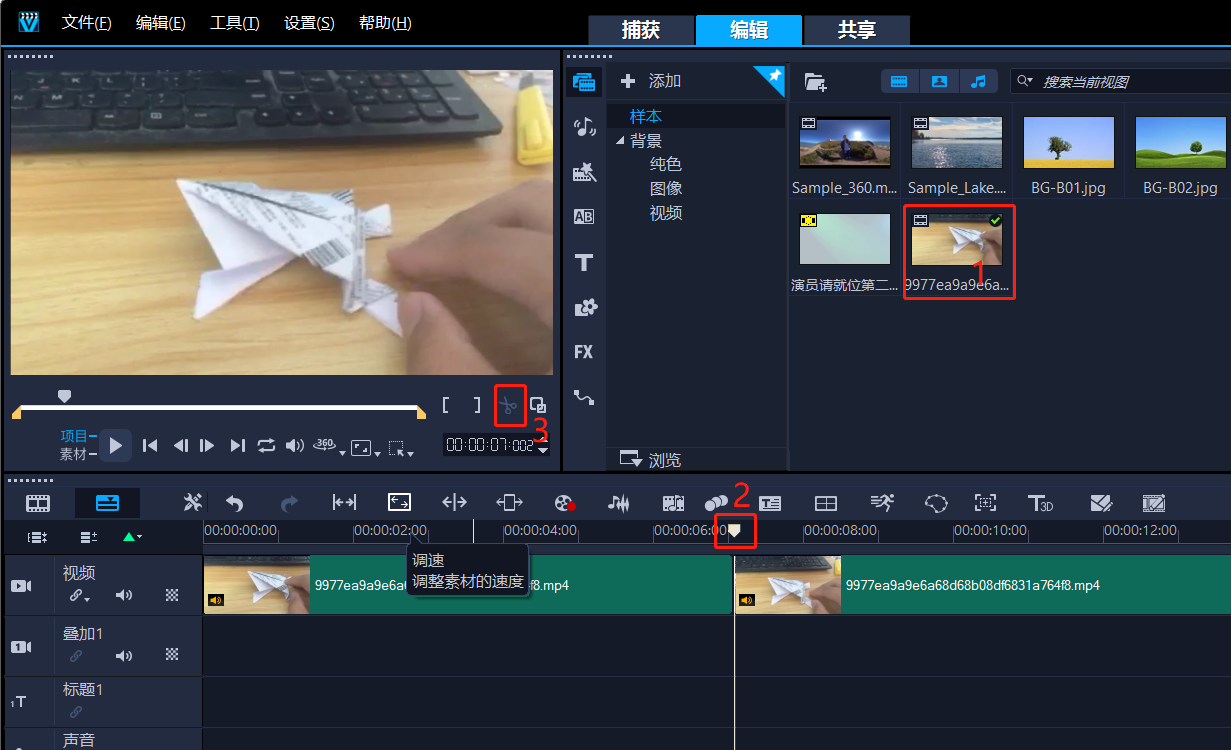1231x750 pixels.
Task: Click the scissors split clip icon
Action: coord(509,405)
